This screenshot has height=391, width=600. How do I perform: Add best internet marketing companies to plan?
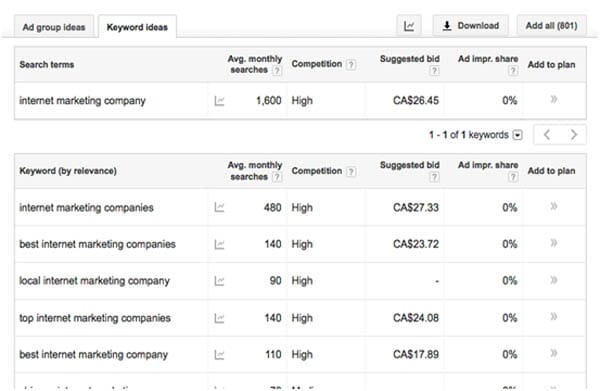[x=553, y=243]
